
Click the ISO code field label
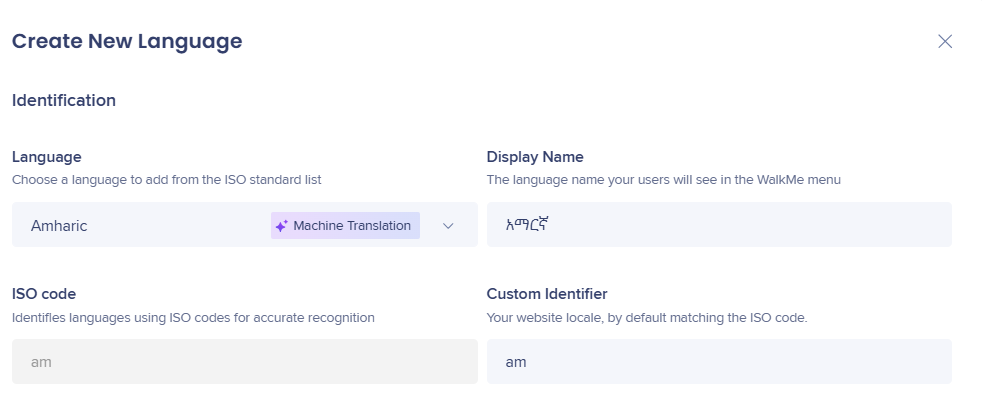tap(44, 294)
